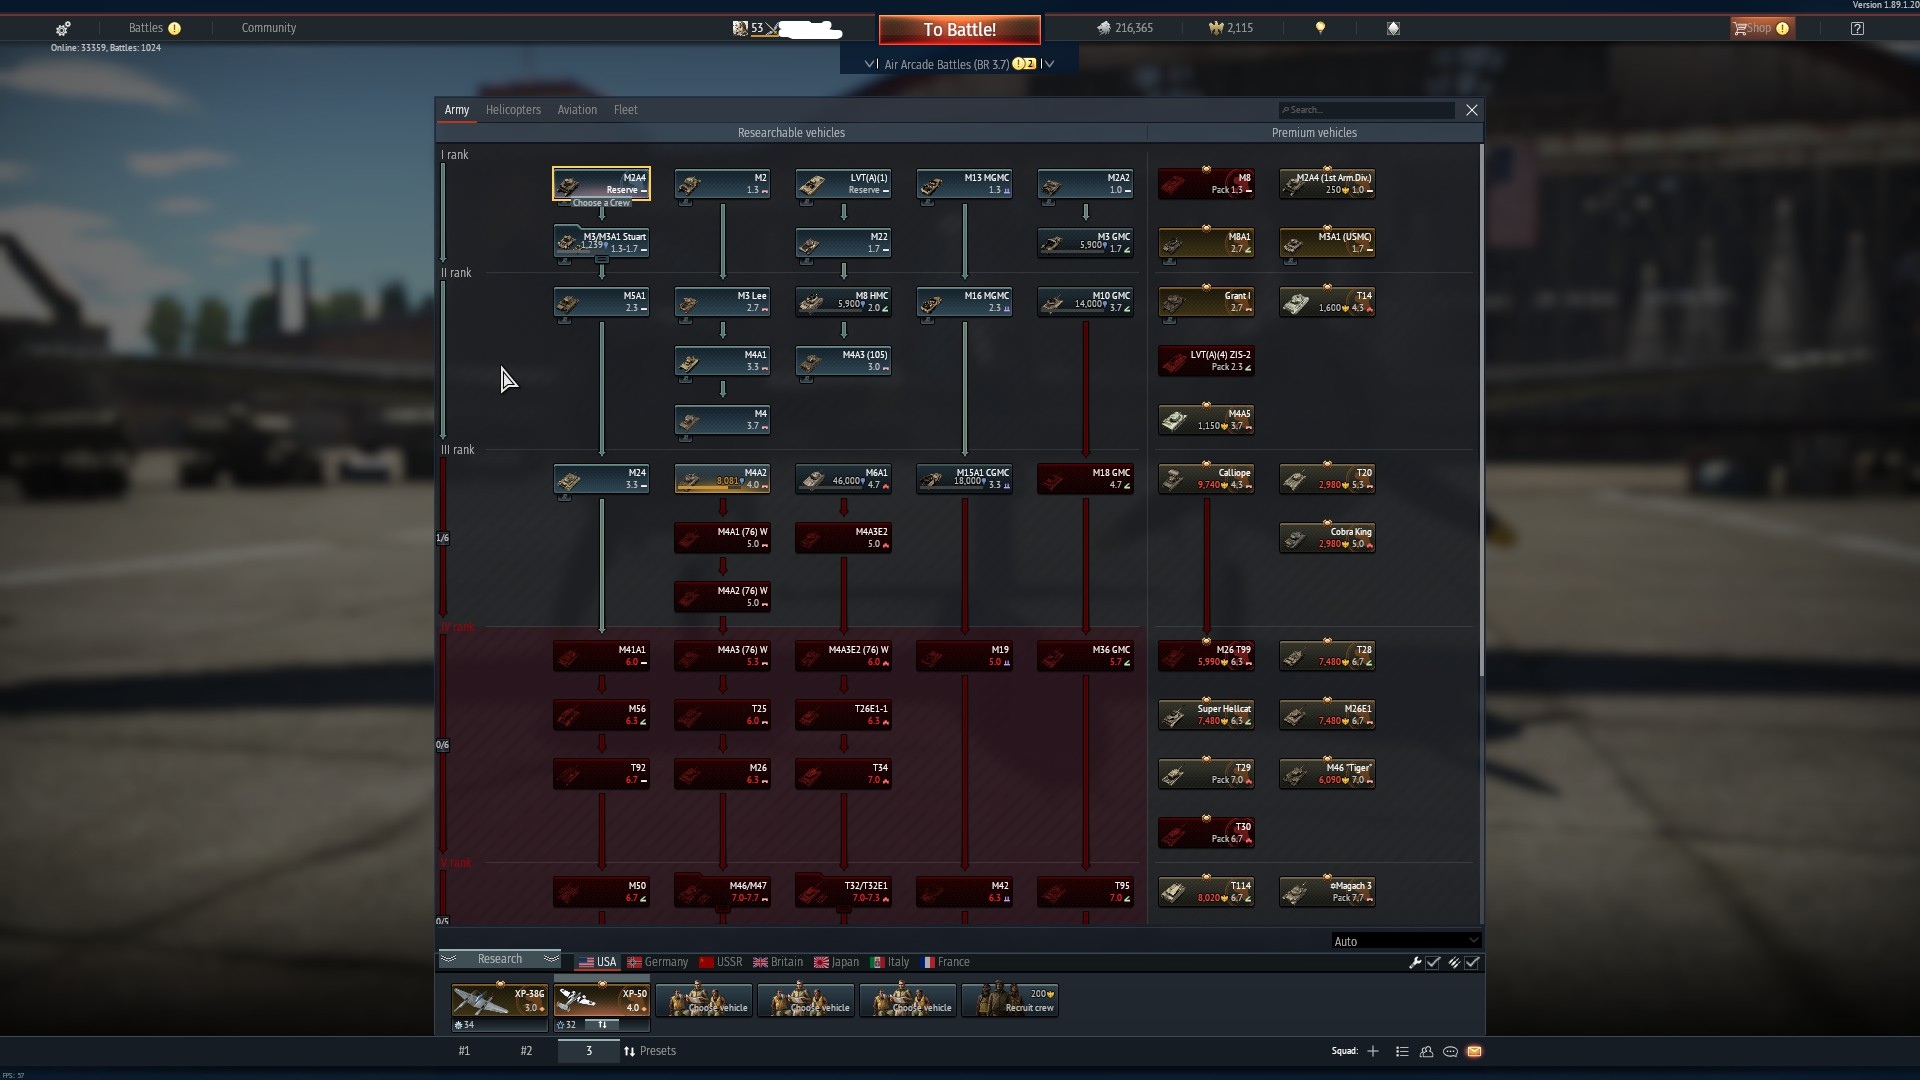The height and width of the screenshot is (1080, 1920).
Task: Open the help question mark icon
Action: [x=1857, y=28]
